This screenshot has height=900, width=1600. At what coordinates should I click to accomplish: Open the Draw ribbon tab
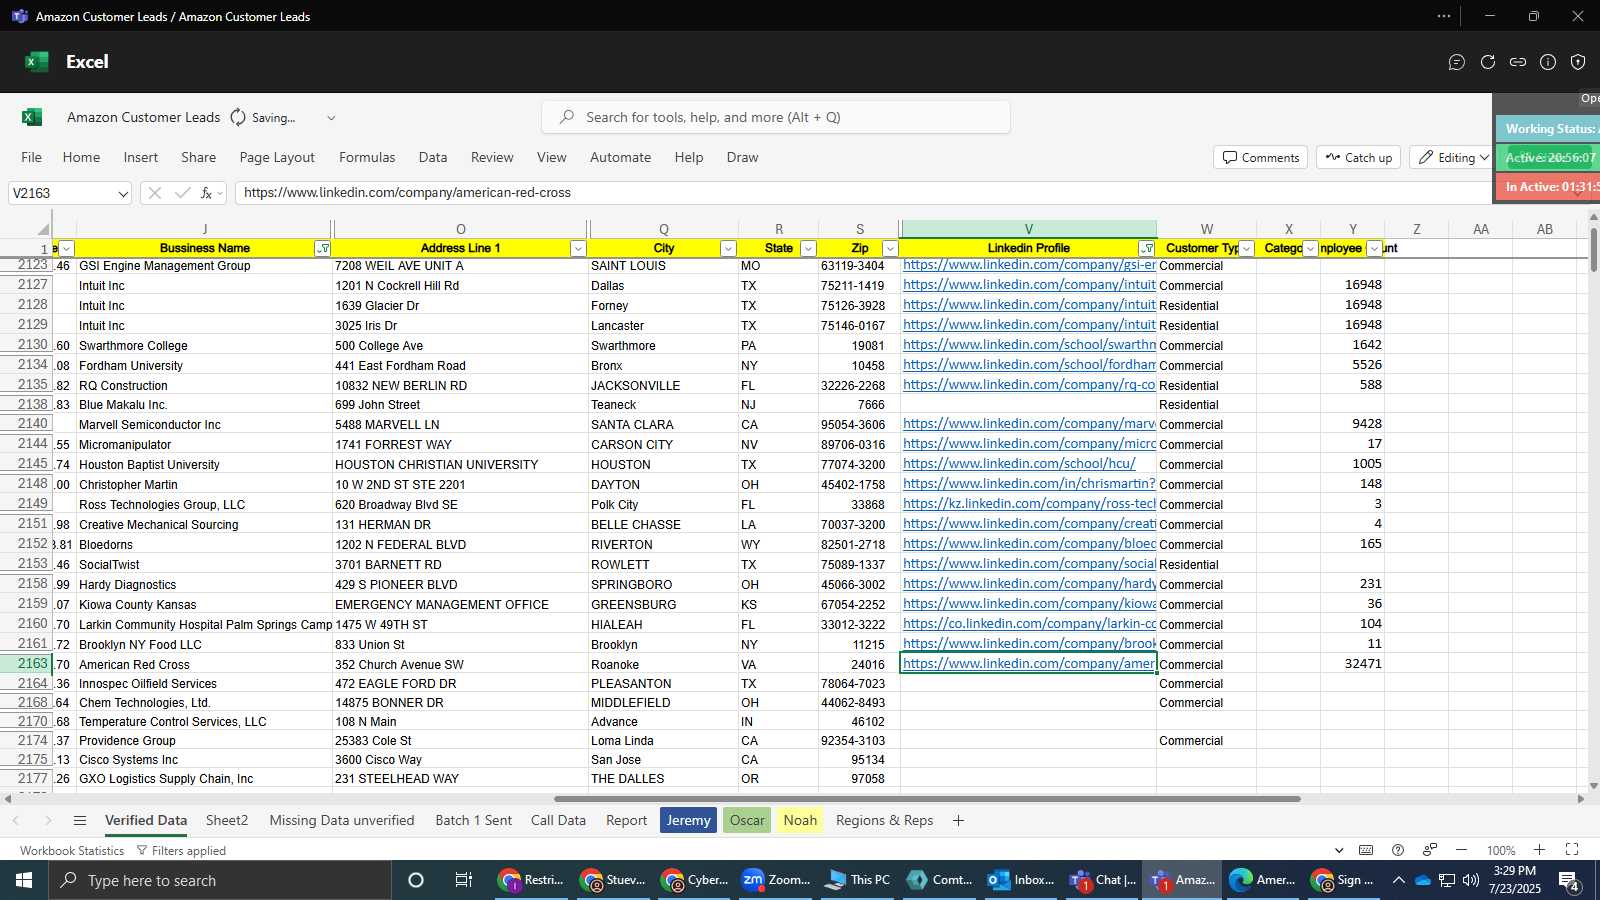point(742,157)
